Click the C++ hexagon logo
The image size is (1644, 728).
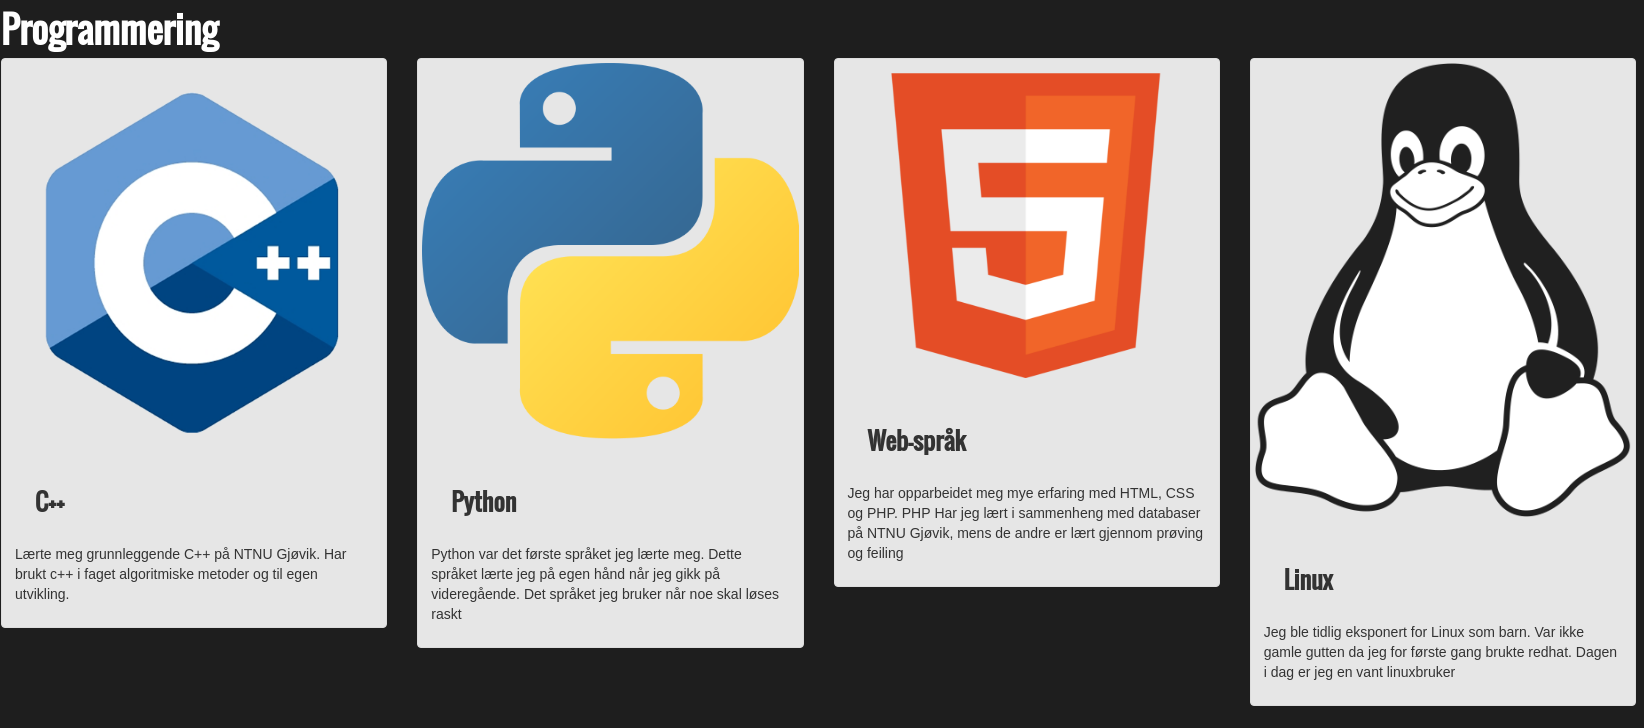[x=193, y=263]
